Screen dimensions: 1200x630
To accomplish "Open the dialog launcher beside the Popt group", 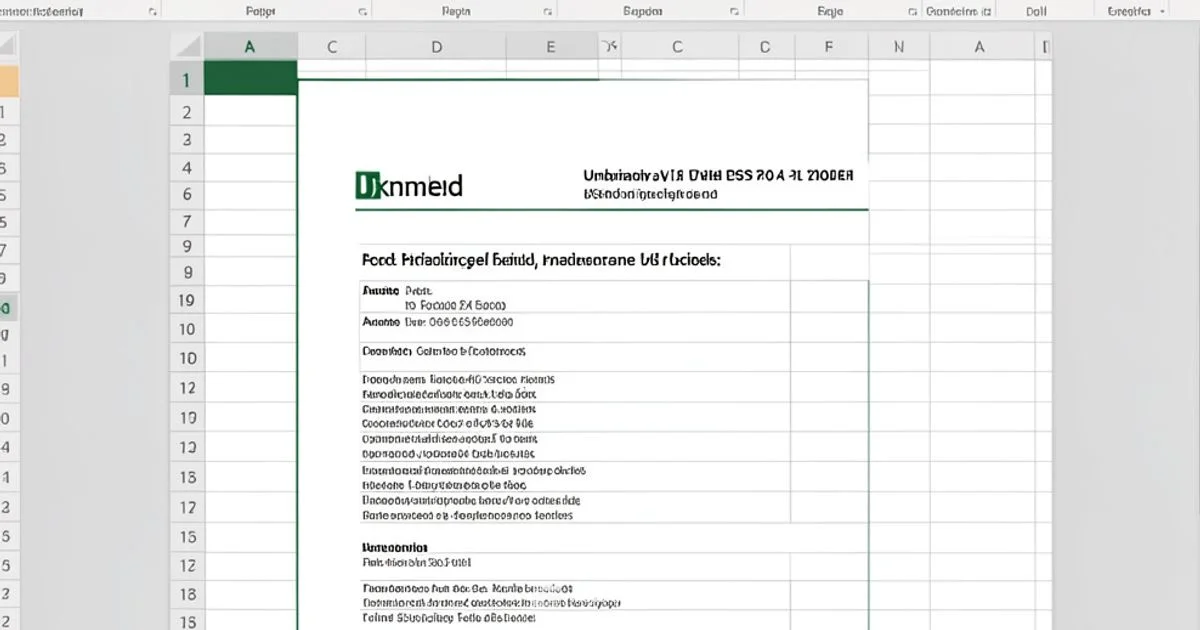I will coord(361,12).
